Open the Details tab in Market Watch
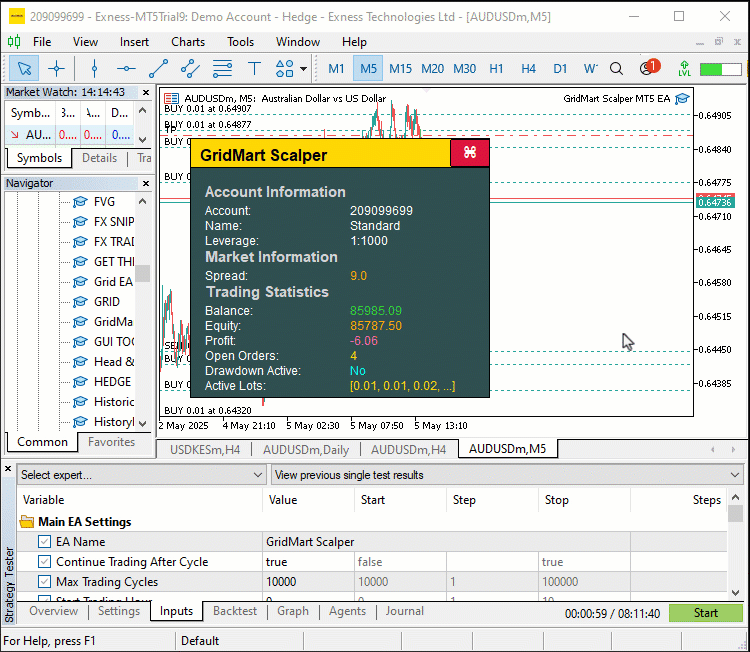Viewport: 750px width, 652px height. tap(99, 158)
